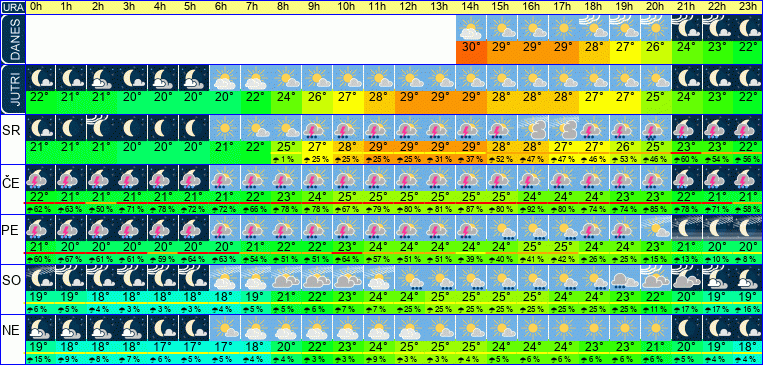
Task: Click the SR 16h overcast fog icon
Action: click(533, 128)
